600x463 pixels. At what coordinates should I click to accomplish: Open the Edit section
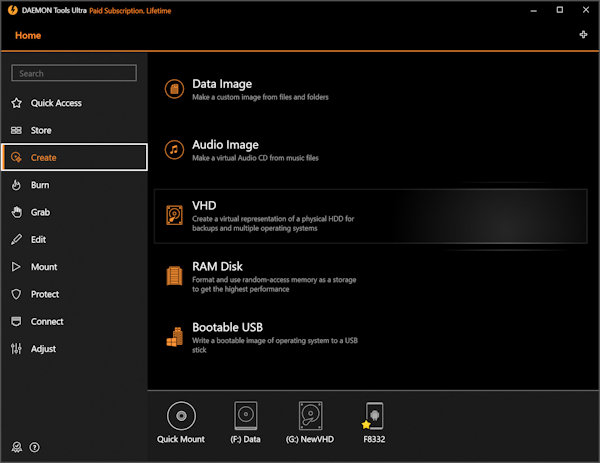tap(74, 240)
